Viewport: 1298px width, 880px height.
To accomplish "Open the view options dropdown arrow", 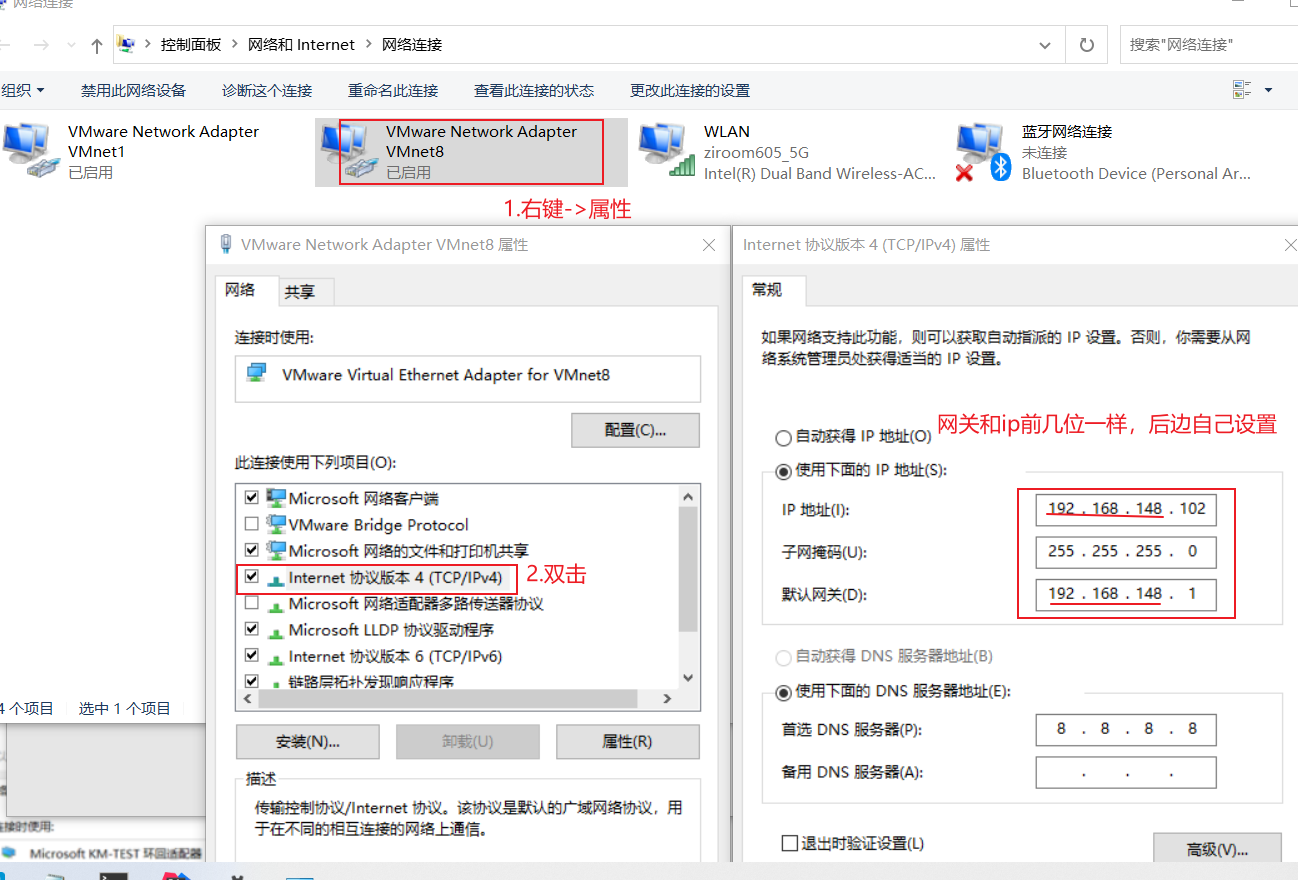I will (1269, 90).
